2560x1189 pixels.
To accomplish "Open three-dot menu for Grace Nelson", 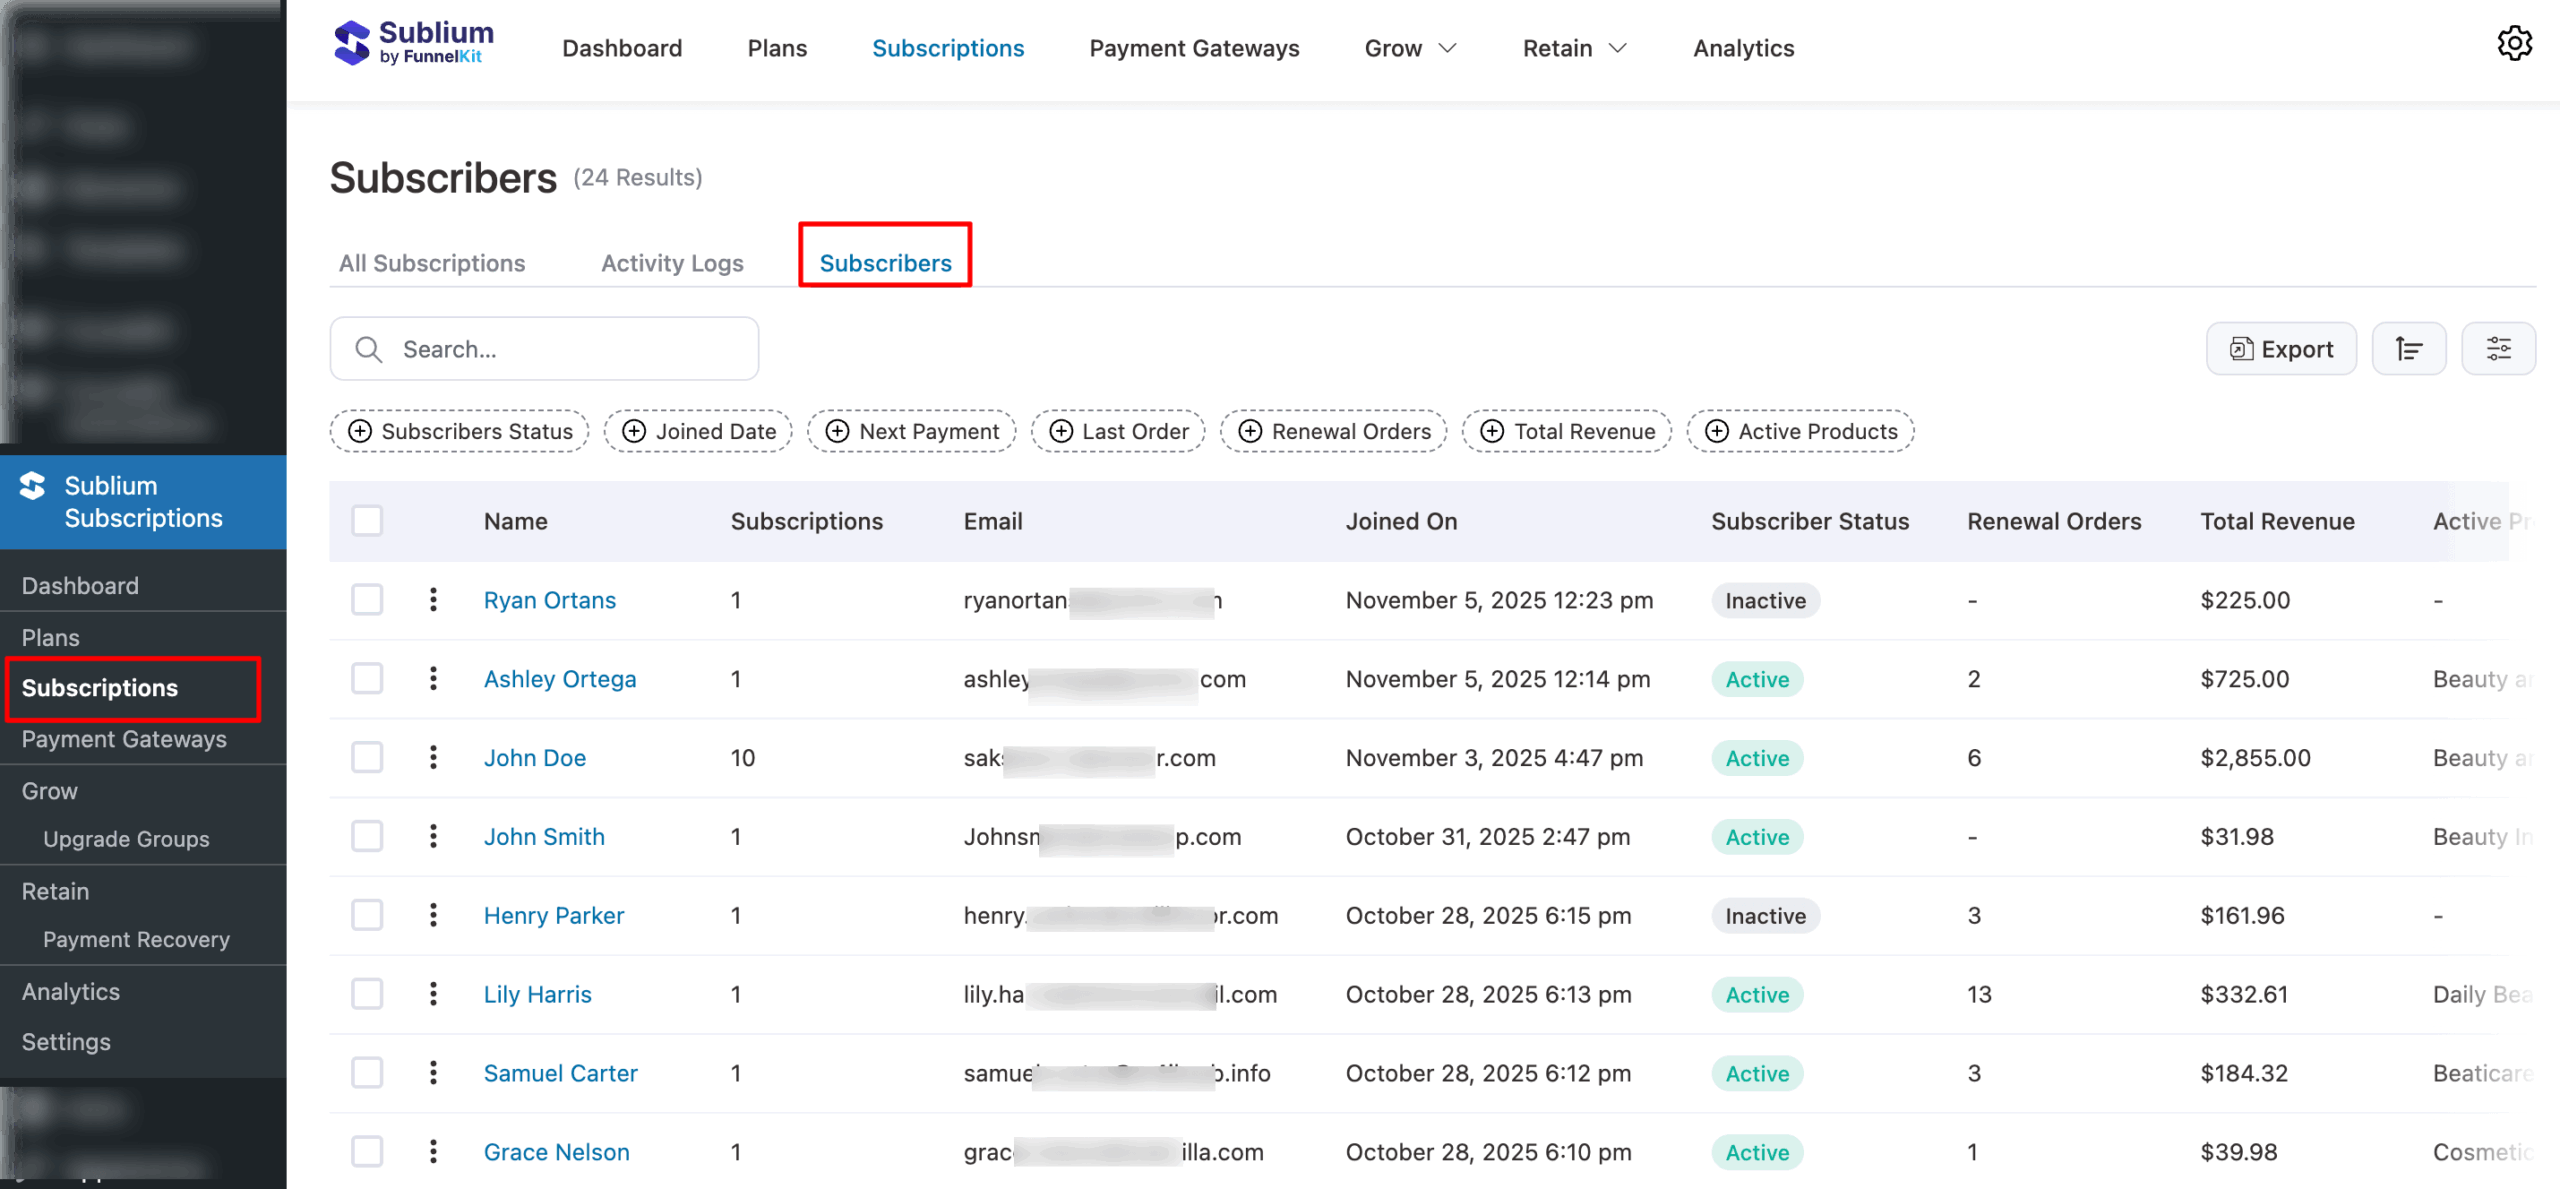I will click(x=433, y=1152).
